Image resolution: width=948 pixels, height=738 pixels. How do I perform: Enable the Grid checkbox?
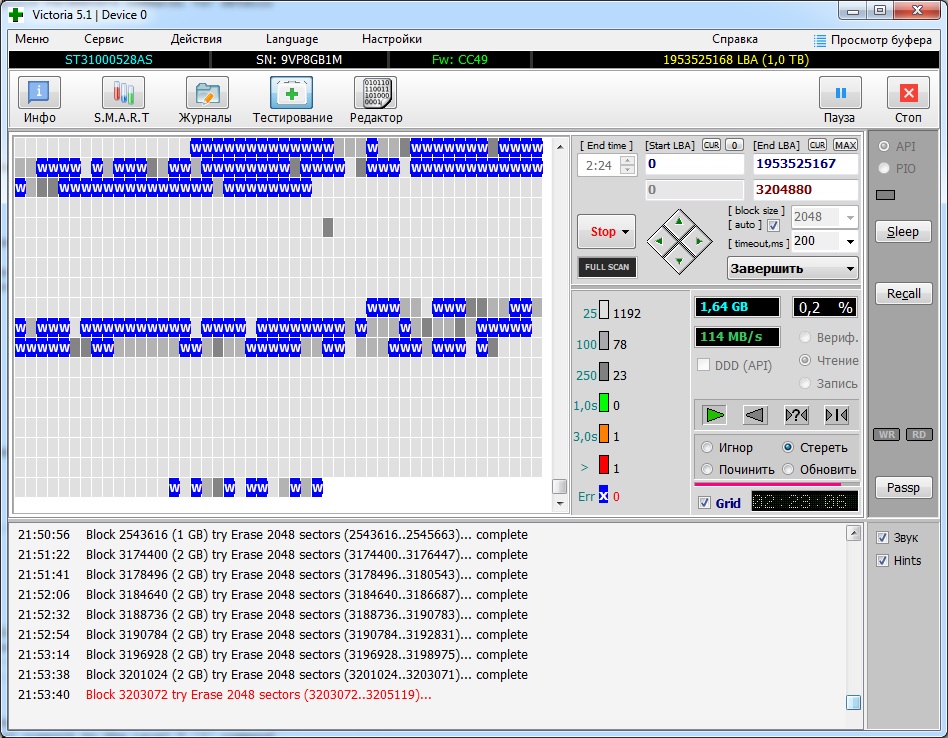[704, 503]
